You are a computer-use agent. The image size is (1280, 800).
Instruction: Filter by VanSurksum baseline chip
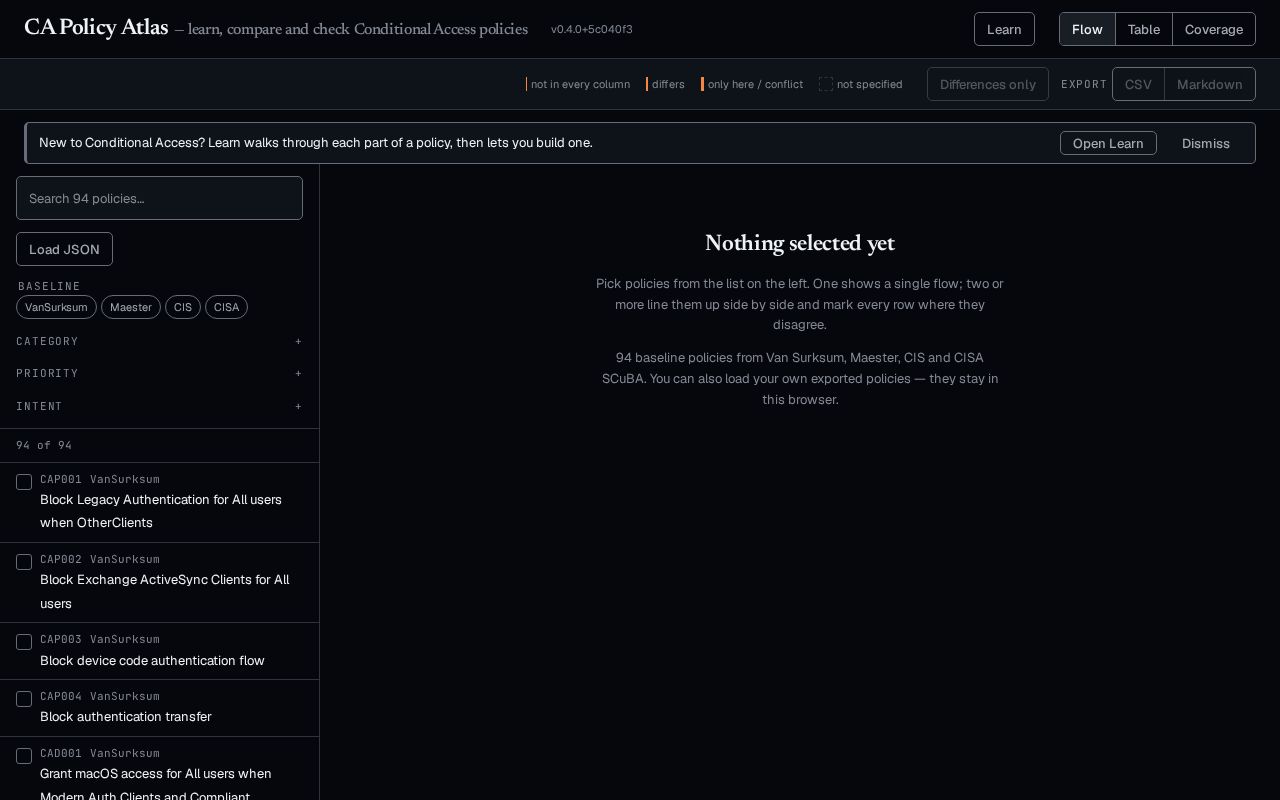(56, 307)
